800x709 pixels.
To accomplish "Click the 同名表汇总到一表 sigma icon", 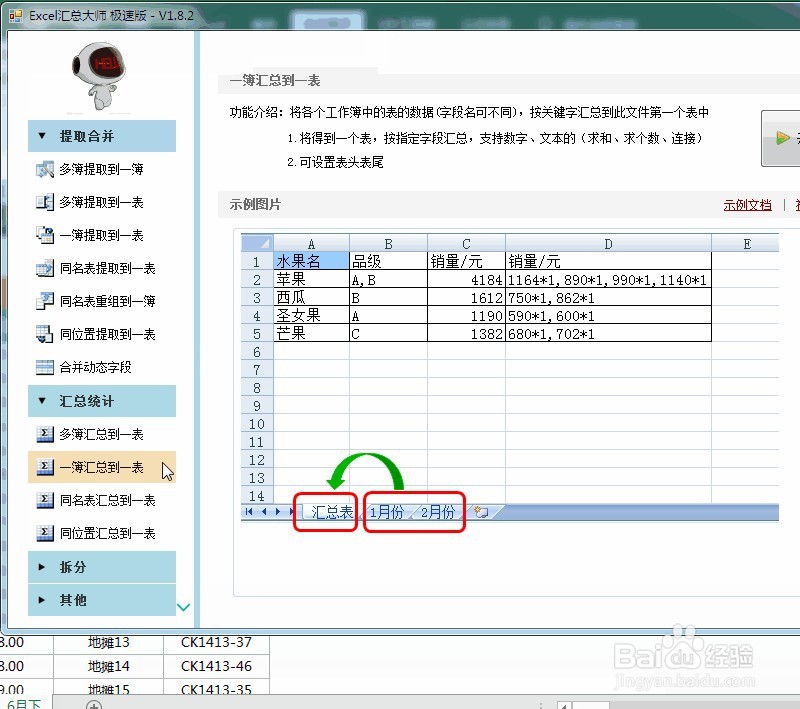I will coord(45,500).
